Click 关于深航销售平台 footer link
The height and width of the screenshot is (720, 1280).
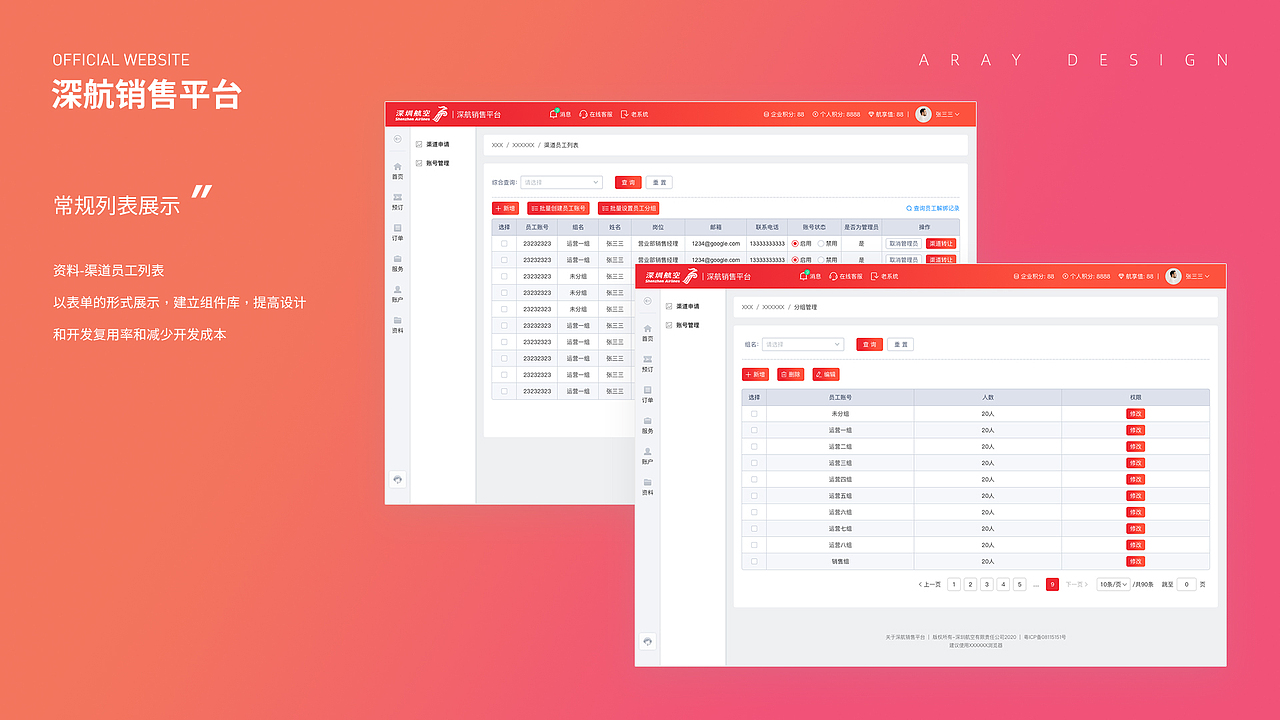[905, 637]
